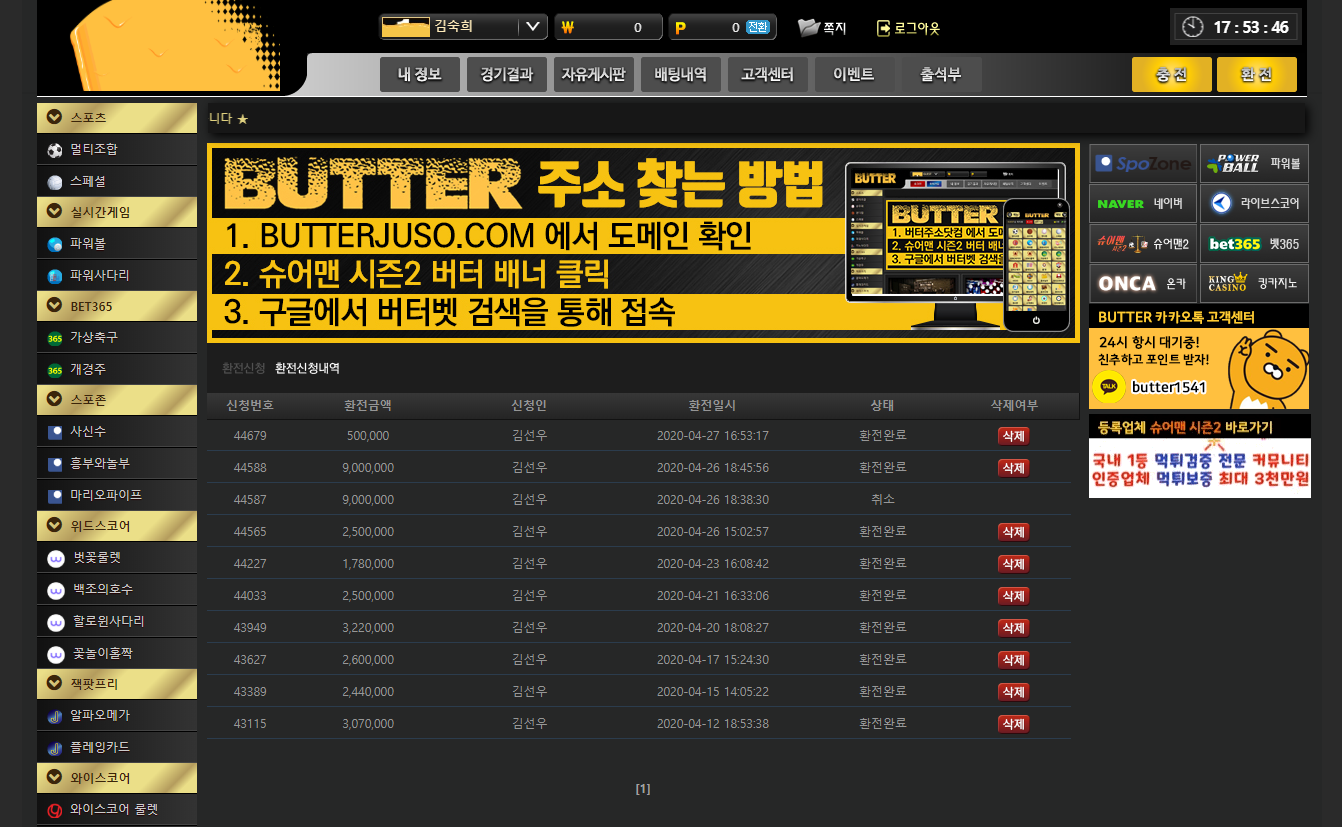The height and width of the screenshot is (827, 1342).
Task: Select 파워볼 in the left sidebar
Action: [x=55, y=244]
